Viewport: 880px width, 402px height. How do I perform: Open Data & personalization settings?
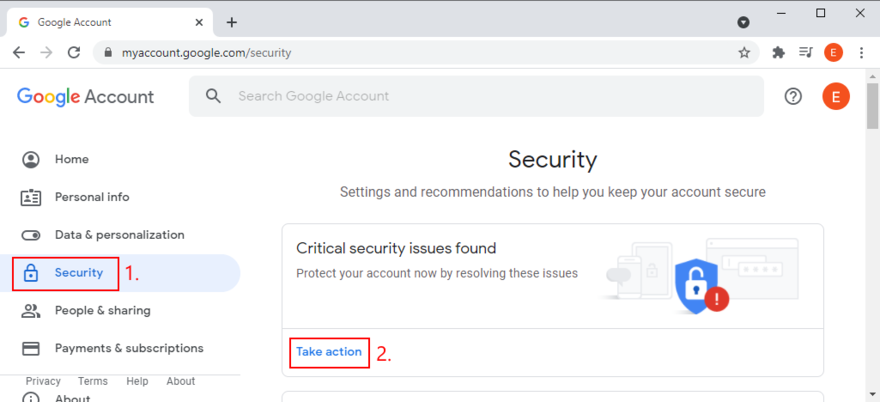tap(119, 235)
